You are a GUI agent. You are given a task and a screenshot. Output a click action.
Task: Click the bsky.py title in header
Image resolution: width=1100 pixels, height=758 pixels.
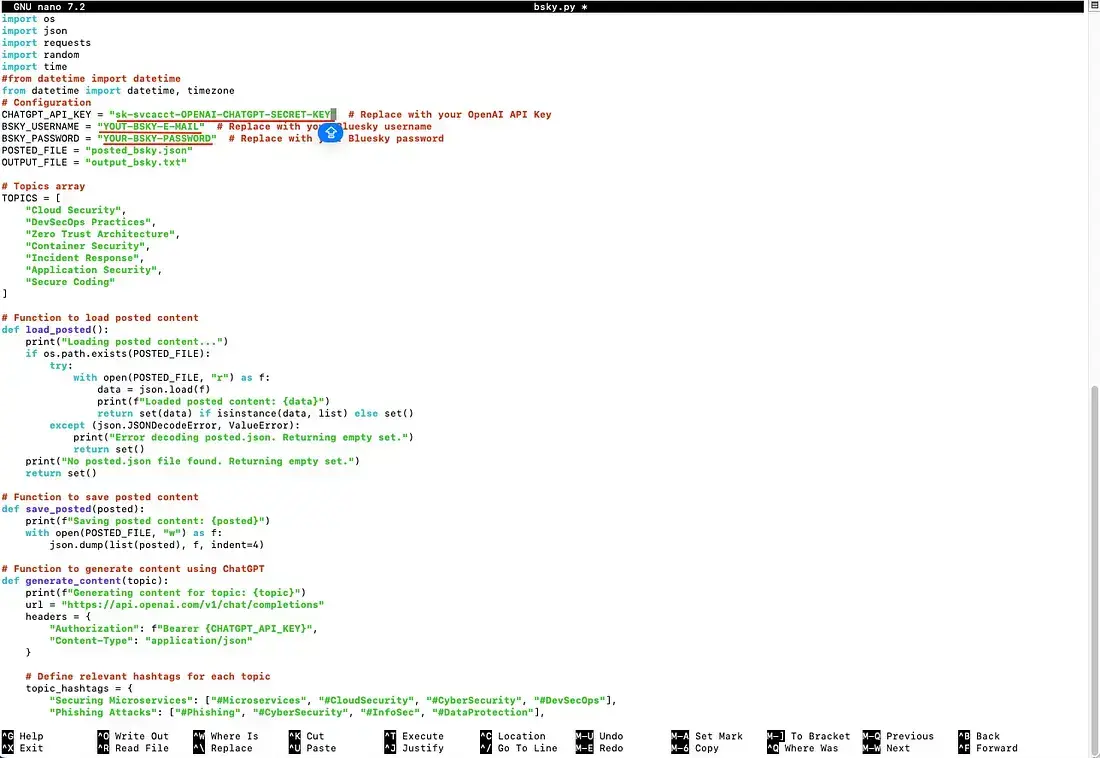(560, 7)
